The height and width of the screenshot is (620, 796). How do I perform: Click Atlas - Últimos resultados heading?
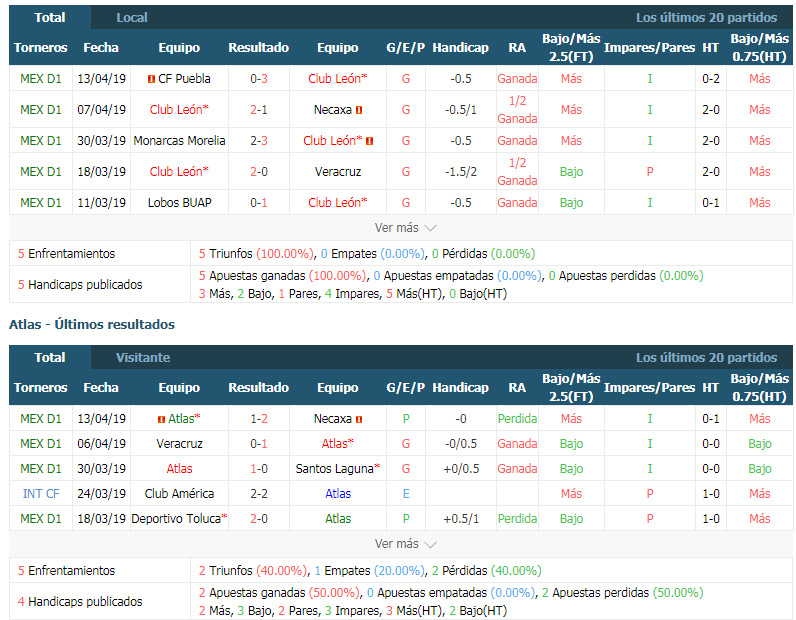click(x=92, y=324)
